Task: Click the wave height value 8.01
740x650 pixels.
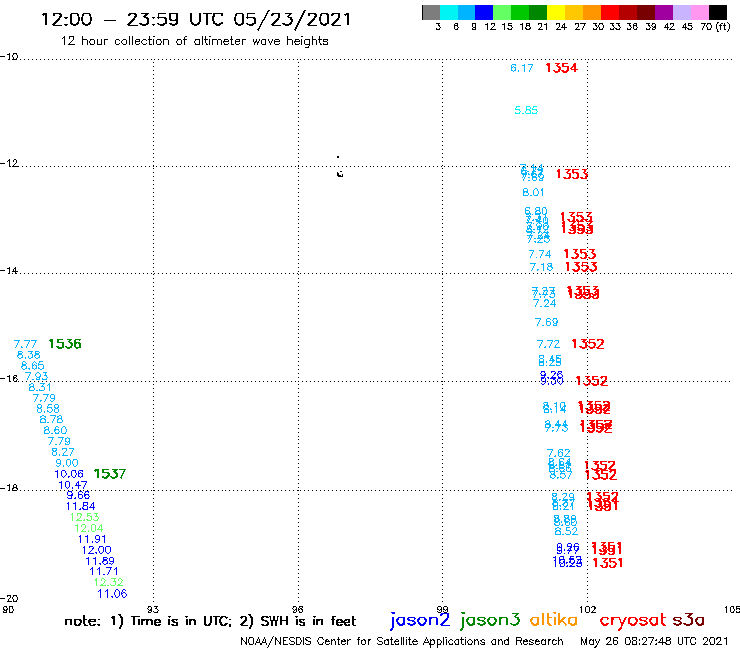Action: (x=533, y=192)
